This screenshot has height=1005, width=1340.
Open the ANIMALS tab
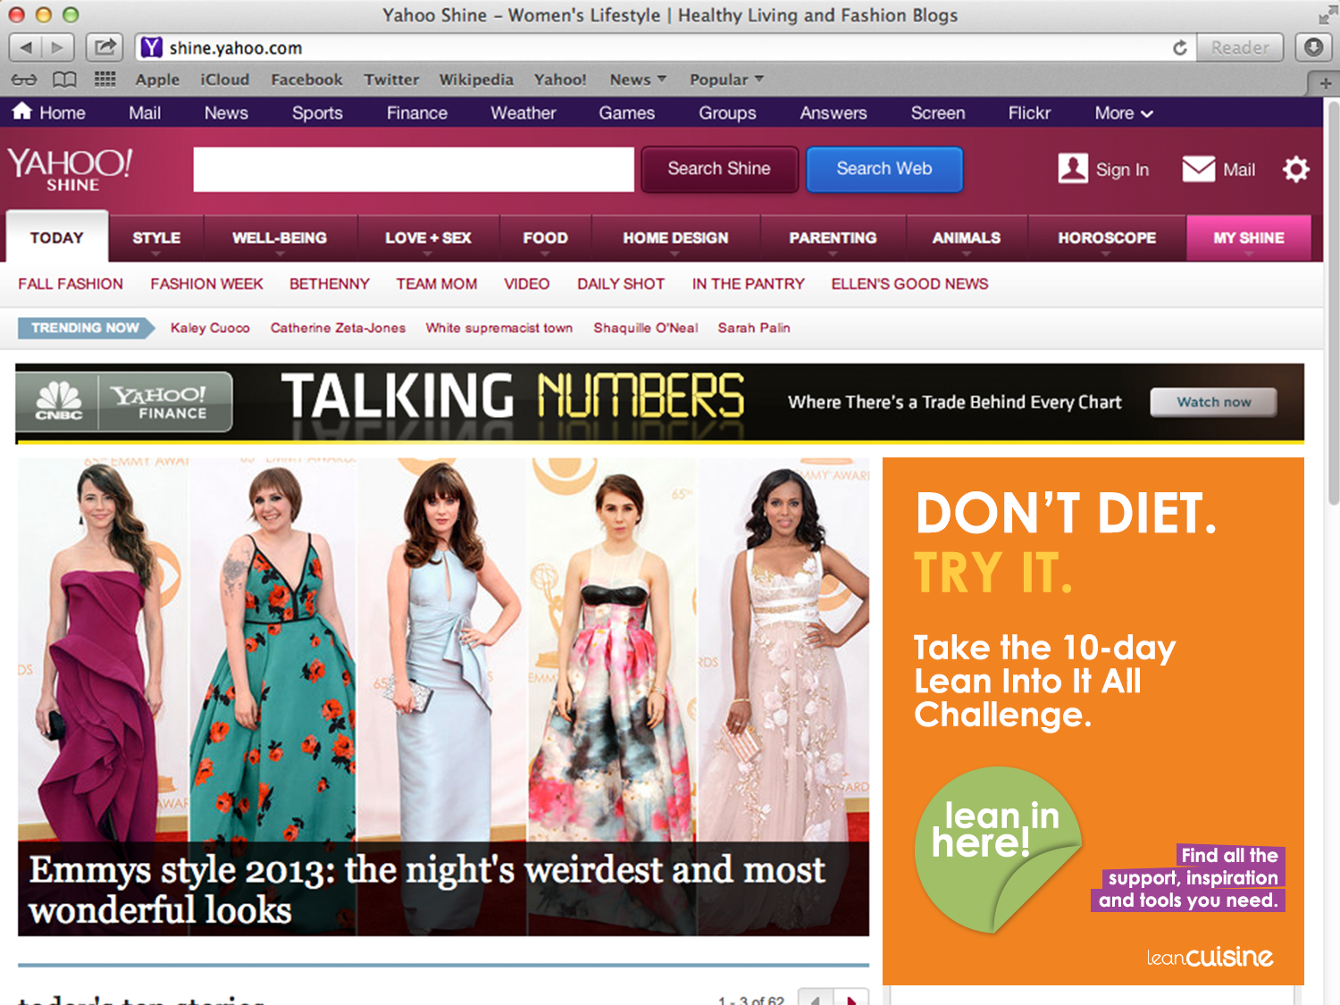pos(967,238)
